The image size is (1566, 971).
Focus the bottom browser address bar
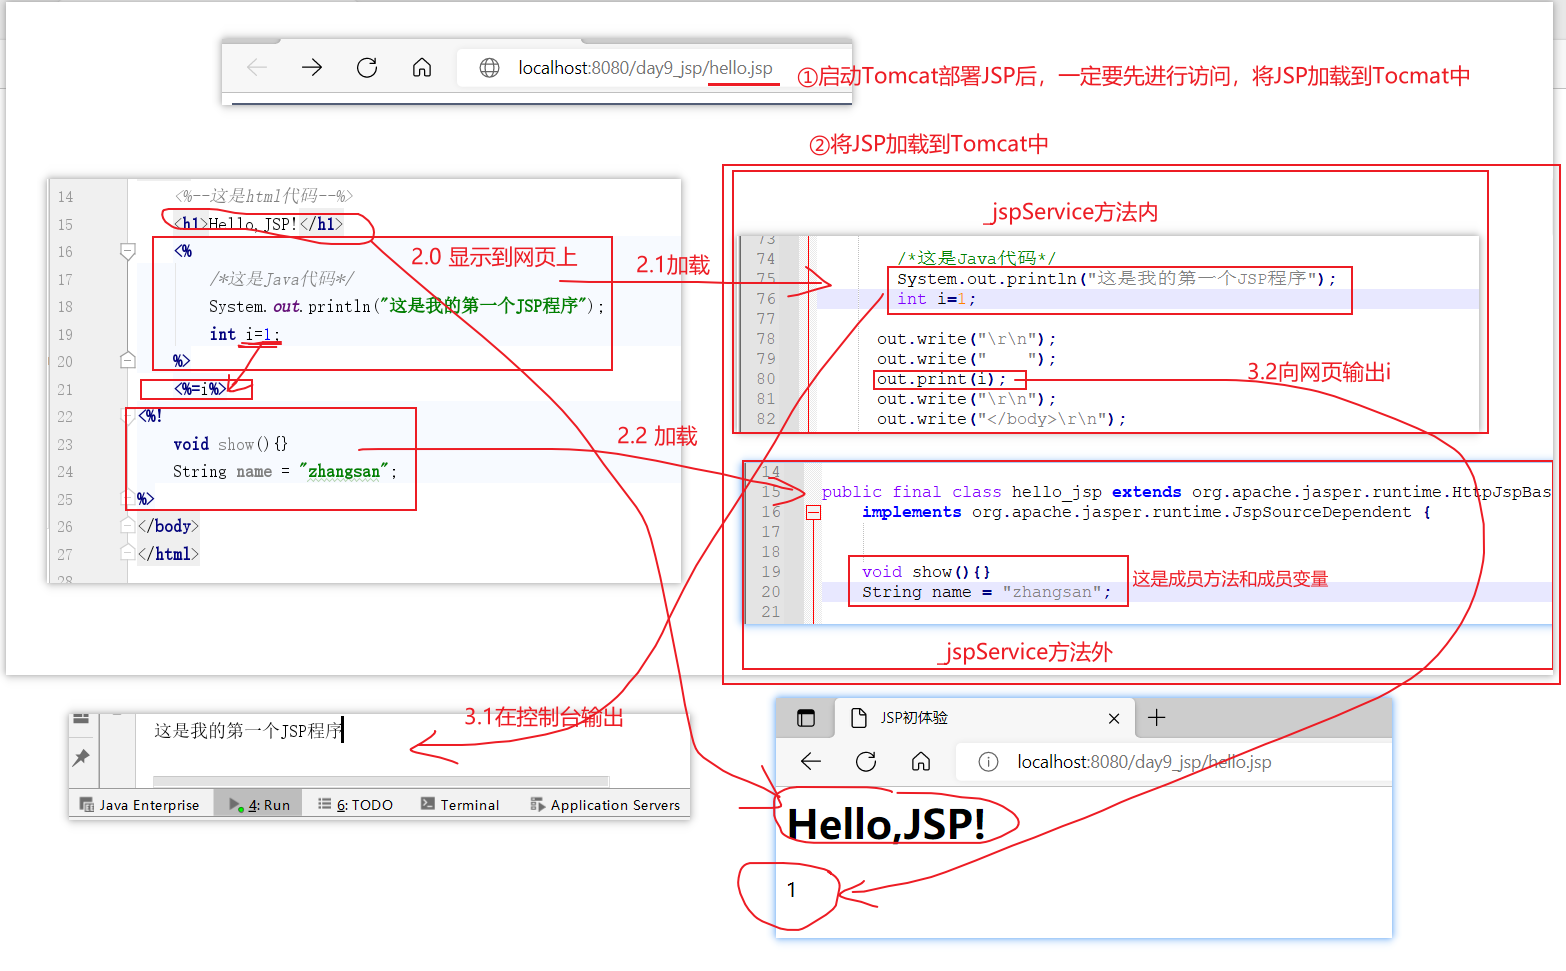(1175, 762)
